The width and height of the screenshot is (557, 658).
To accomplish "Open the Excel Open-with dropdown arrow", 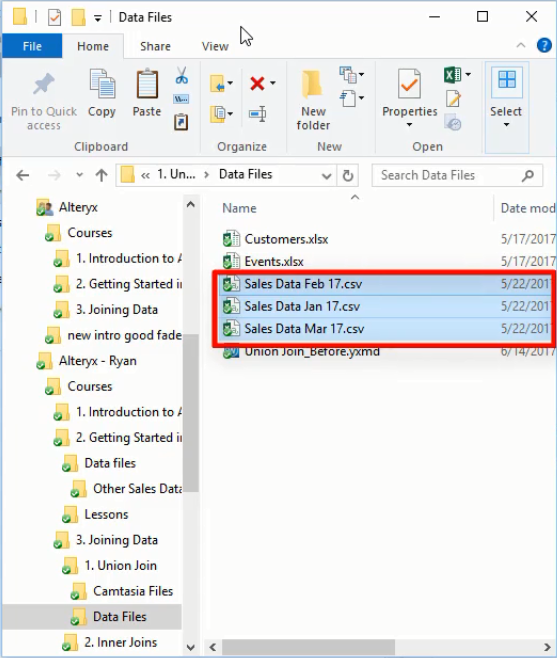I will click(468, 75).
